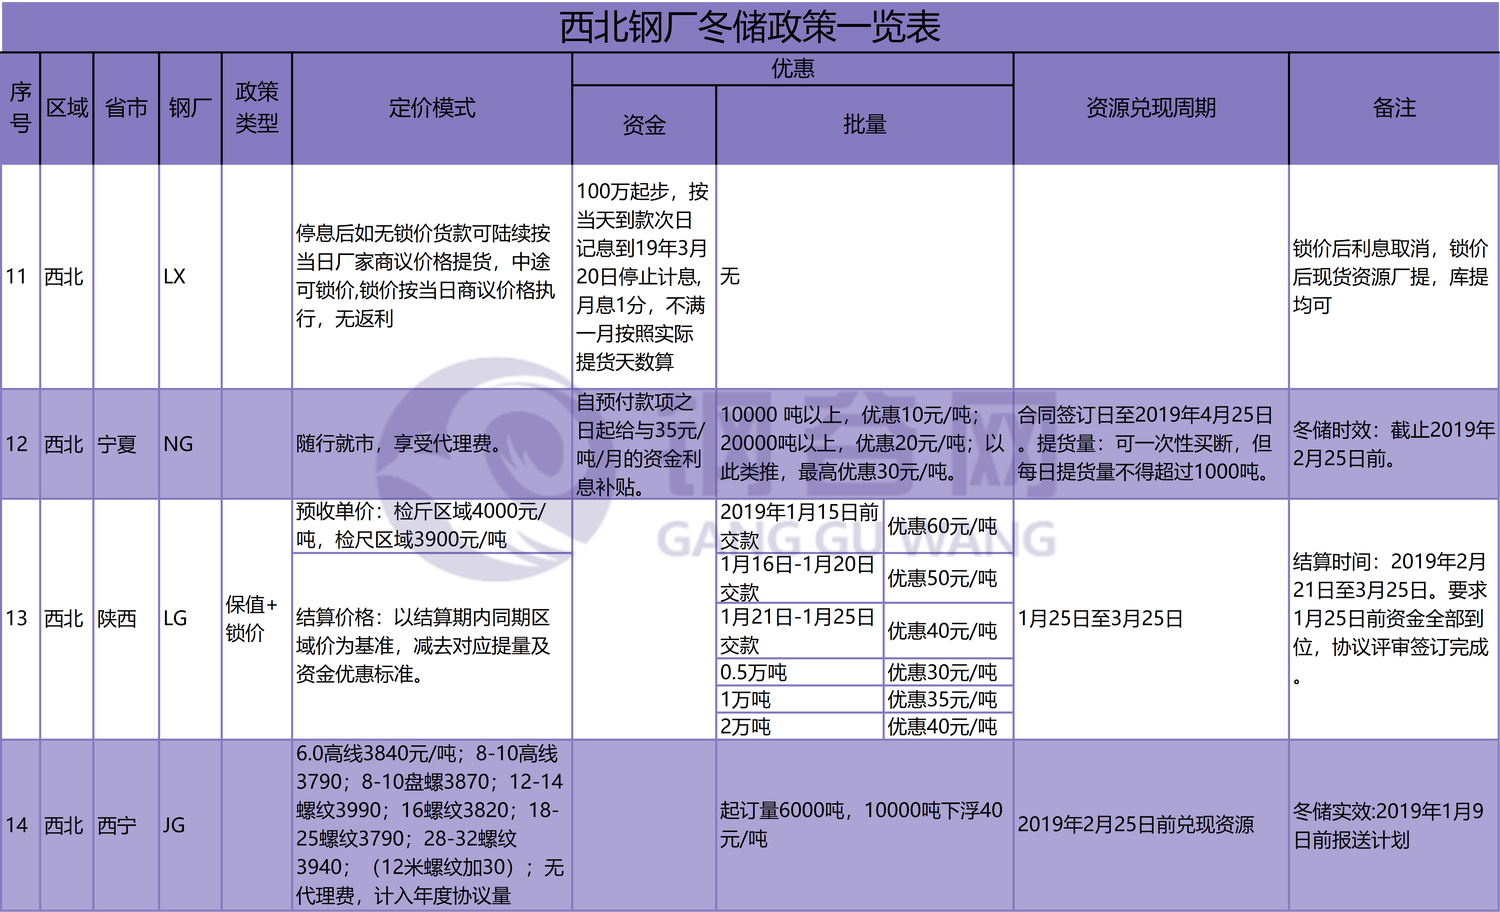Click the 西北 region cell in row 14
The width and height of the screenshot is (1500, 912).
click(x=67, y=825)
